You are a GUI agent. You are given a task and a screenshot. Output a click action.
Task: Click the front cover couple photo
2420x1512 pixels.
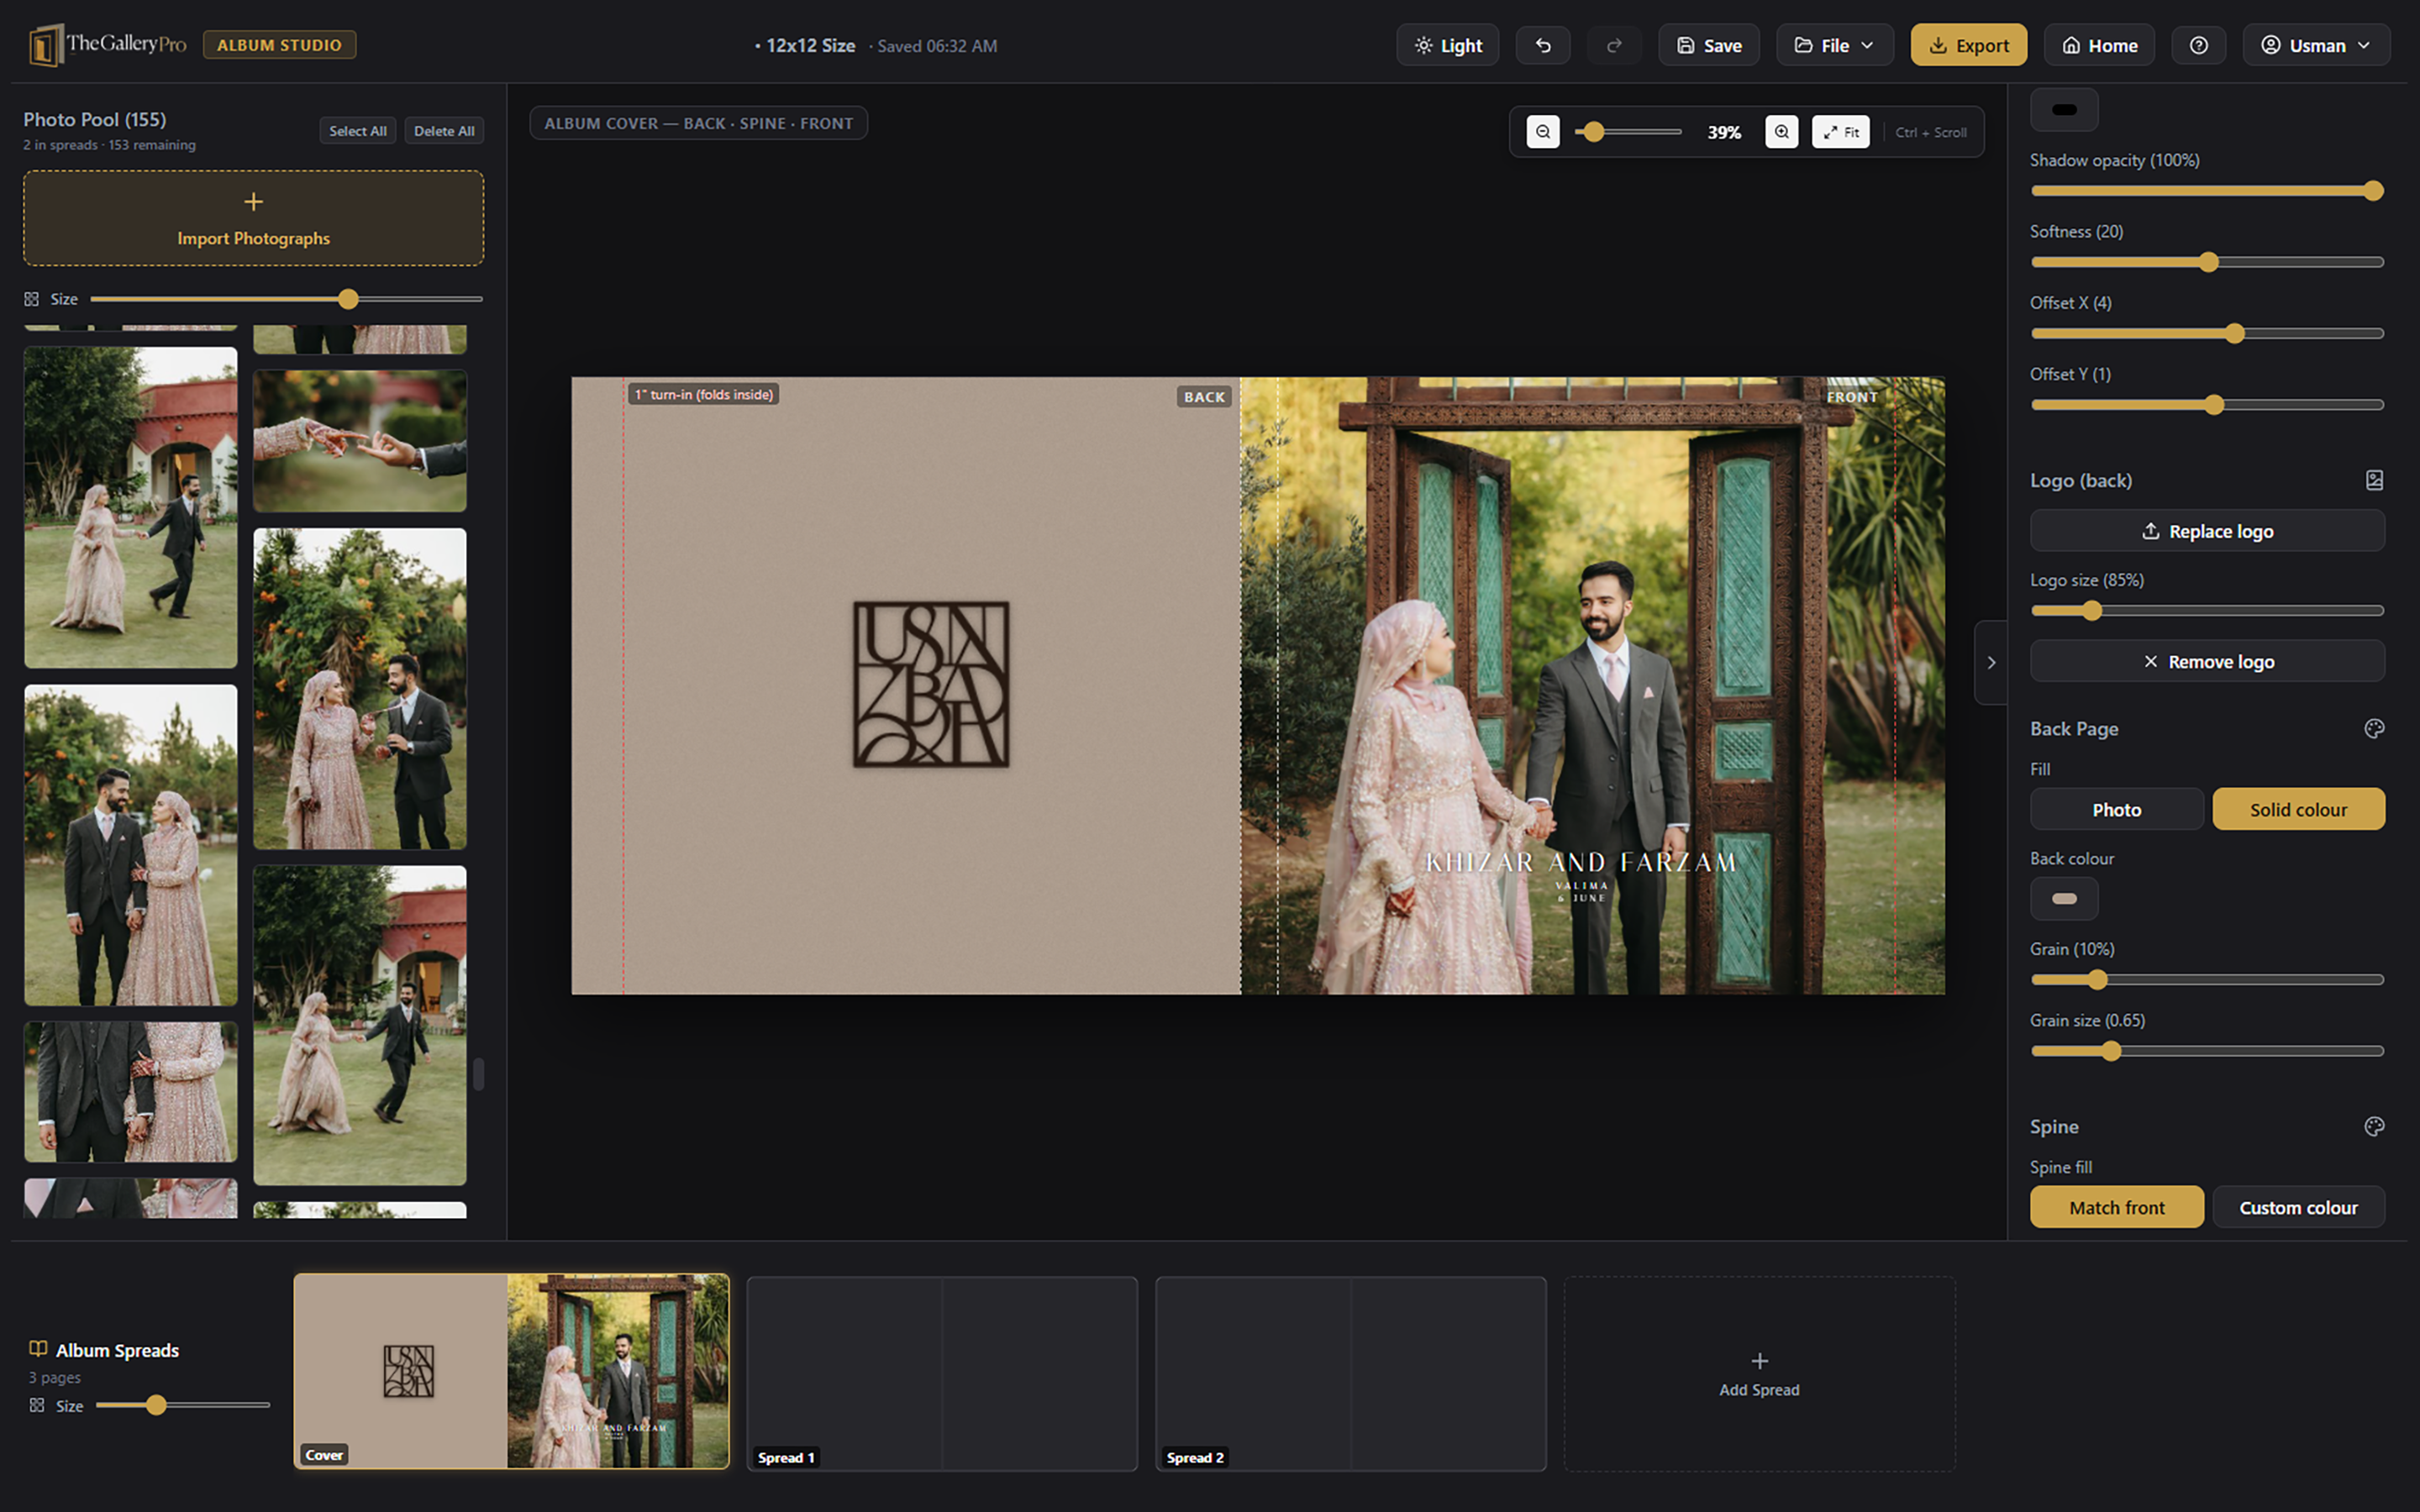pyautogui.click(x=1592, y=685)
